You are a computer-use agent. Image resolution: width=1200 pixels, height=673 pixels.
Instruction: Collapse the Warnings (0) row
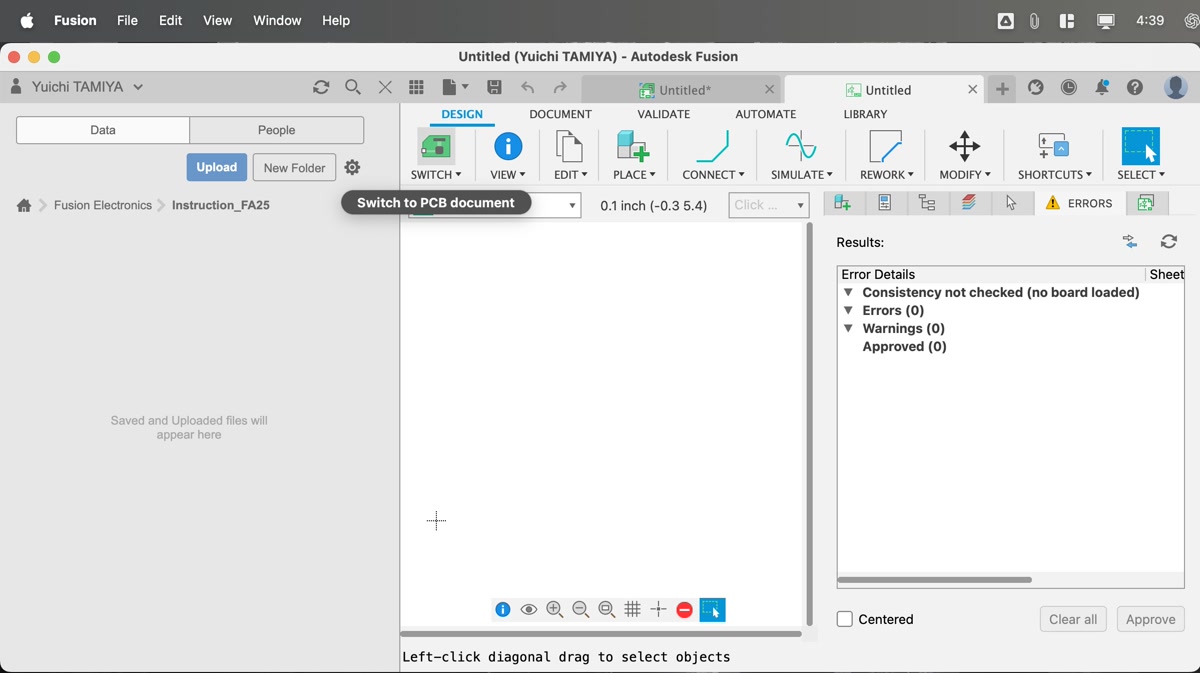pos(848,329)
